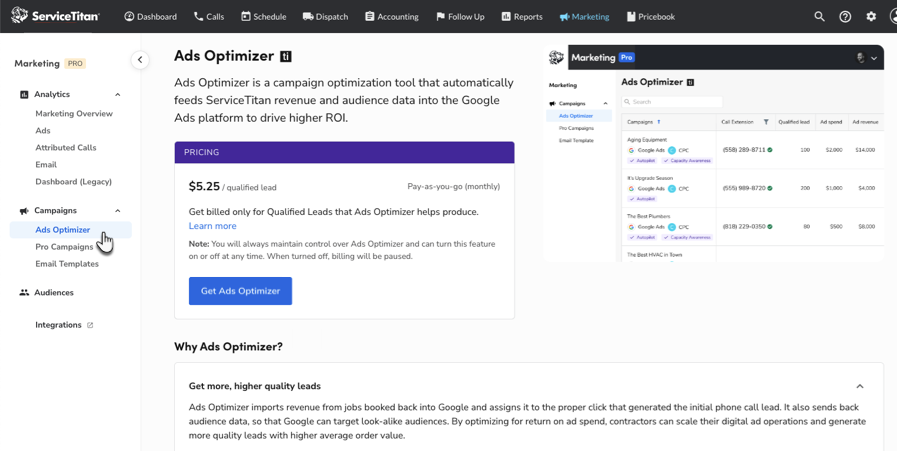The width and height of the screenshot is (897, 451).
Task: Click the Follow Up flag icon
Action: [x=440, y=17]
